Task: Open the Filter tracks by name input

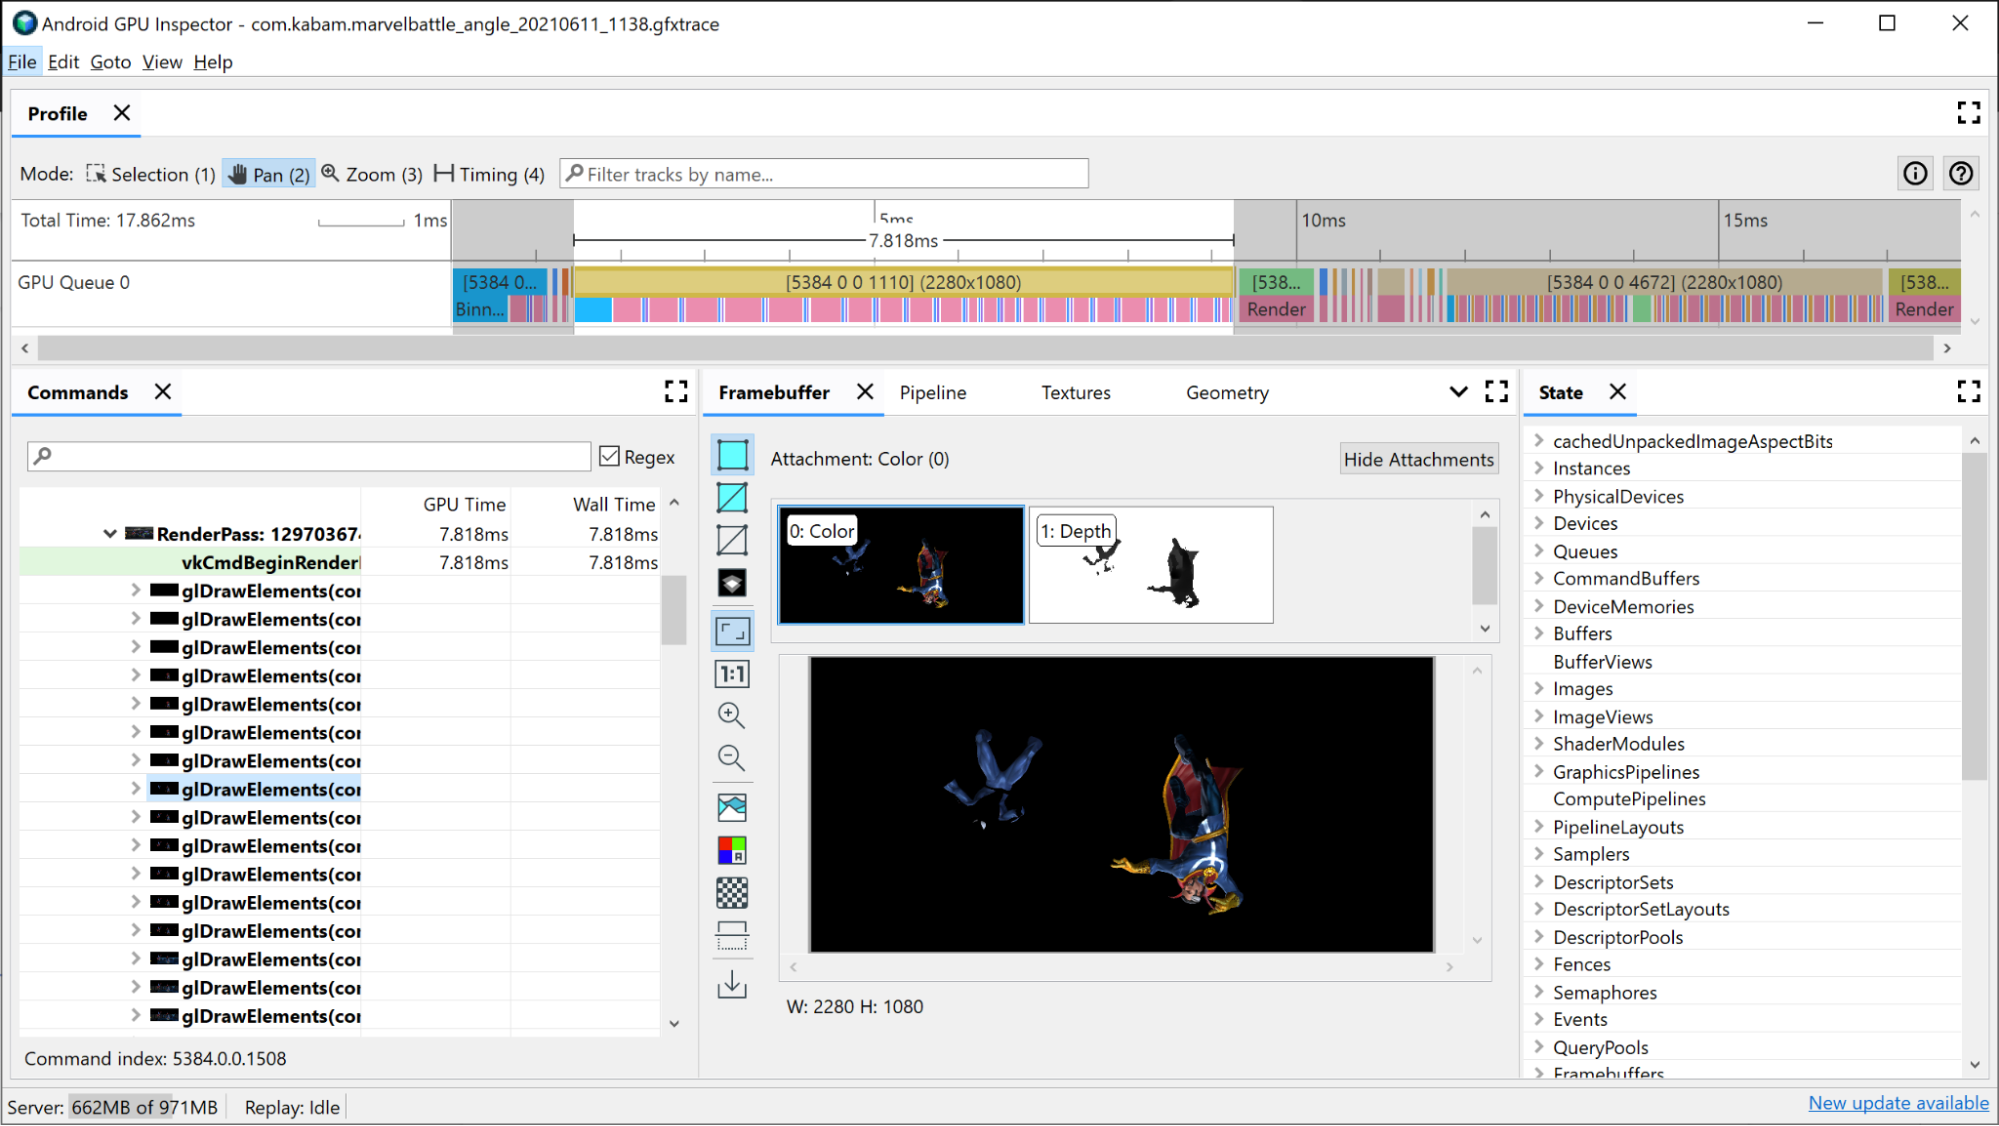Action: click(824, 173)
